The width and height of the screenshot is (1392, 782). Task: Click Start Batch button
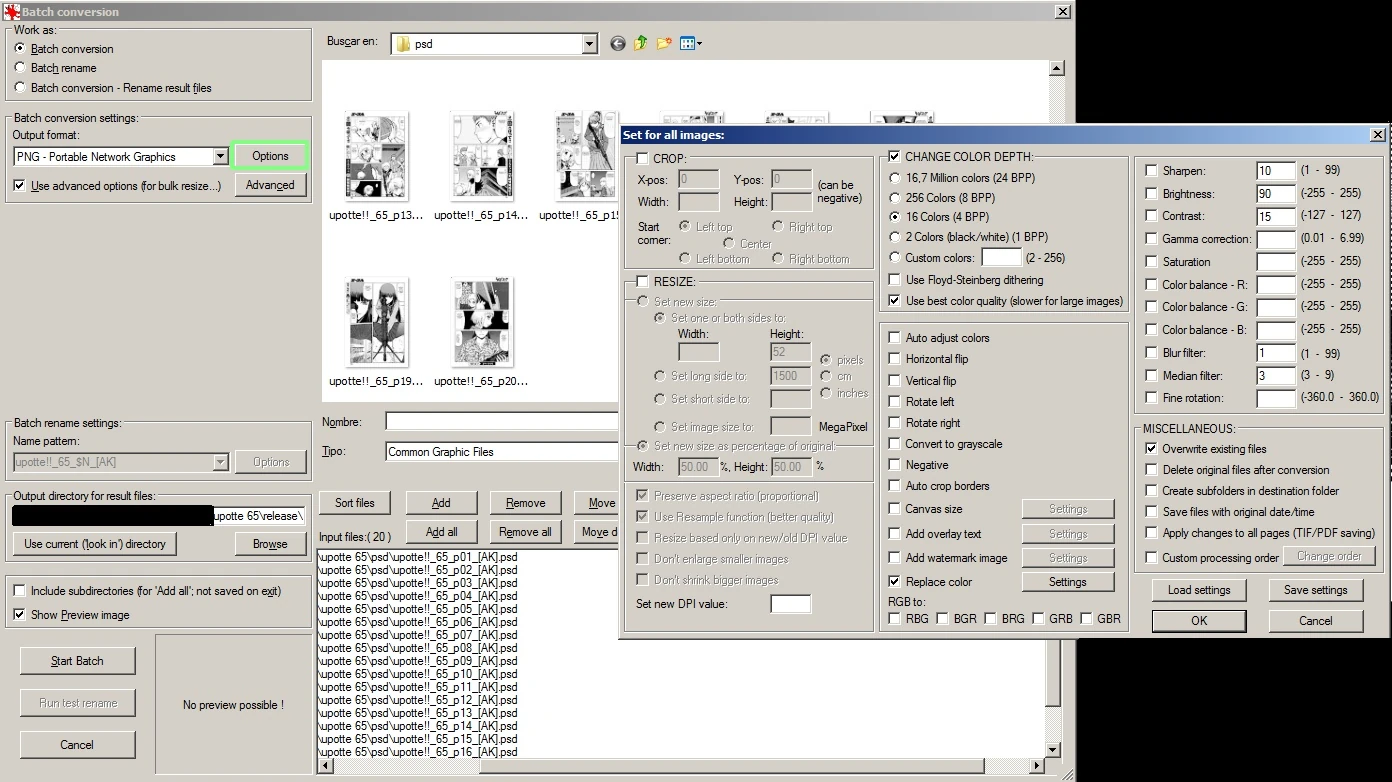(77, 661)
